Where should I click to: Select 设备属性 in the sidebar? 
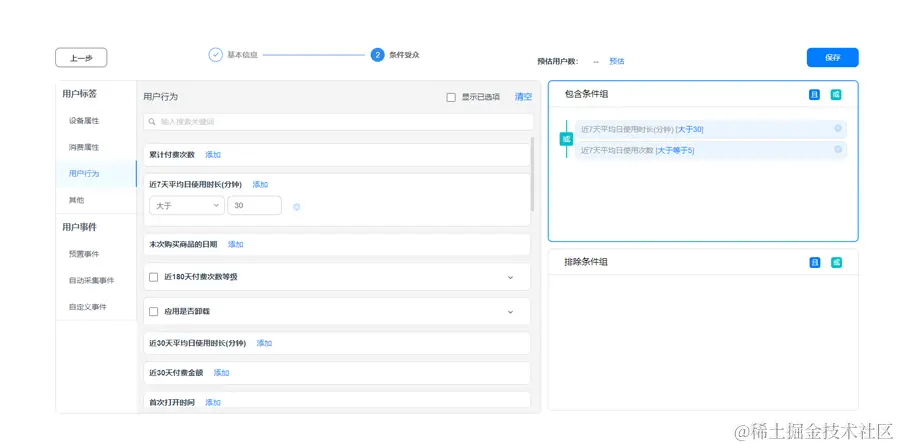84,121
